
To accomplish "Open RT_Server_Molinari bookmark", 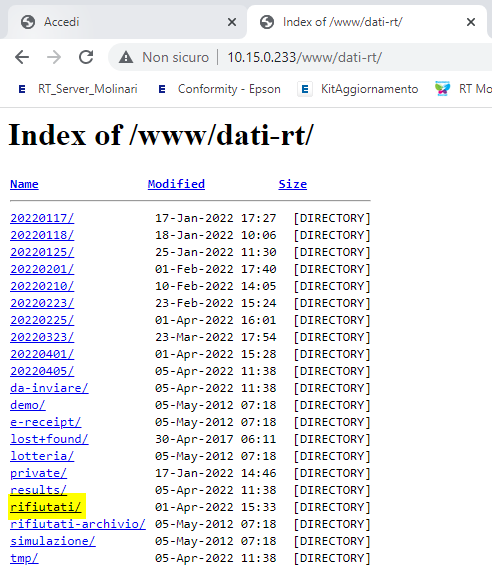I will tap(77, 89).
